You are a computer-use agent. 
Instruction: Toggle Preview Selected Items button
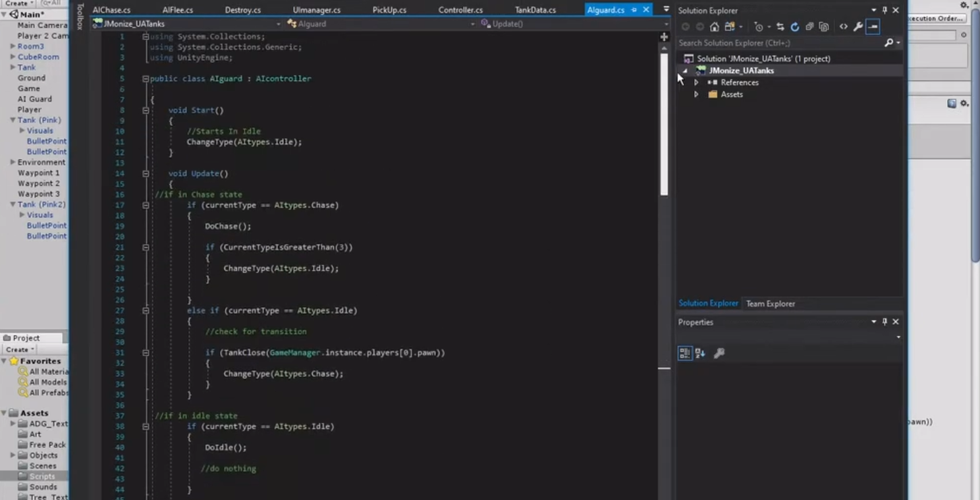tap(873, 27)
